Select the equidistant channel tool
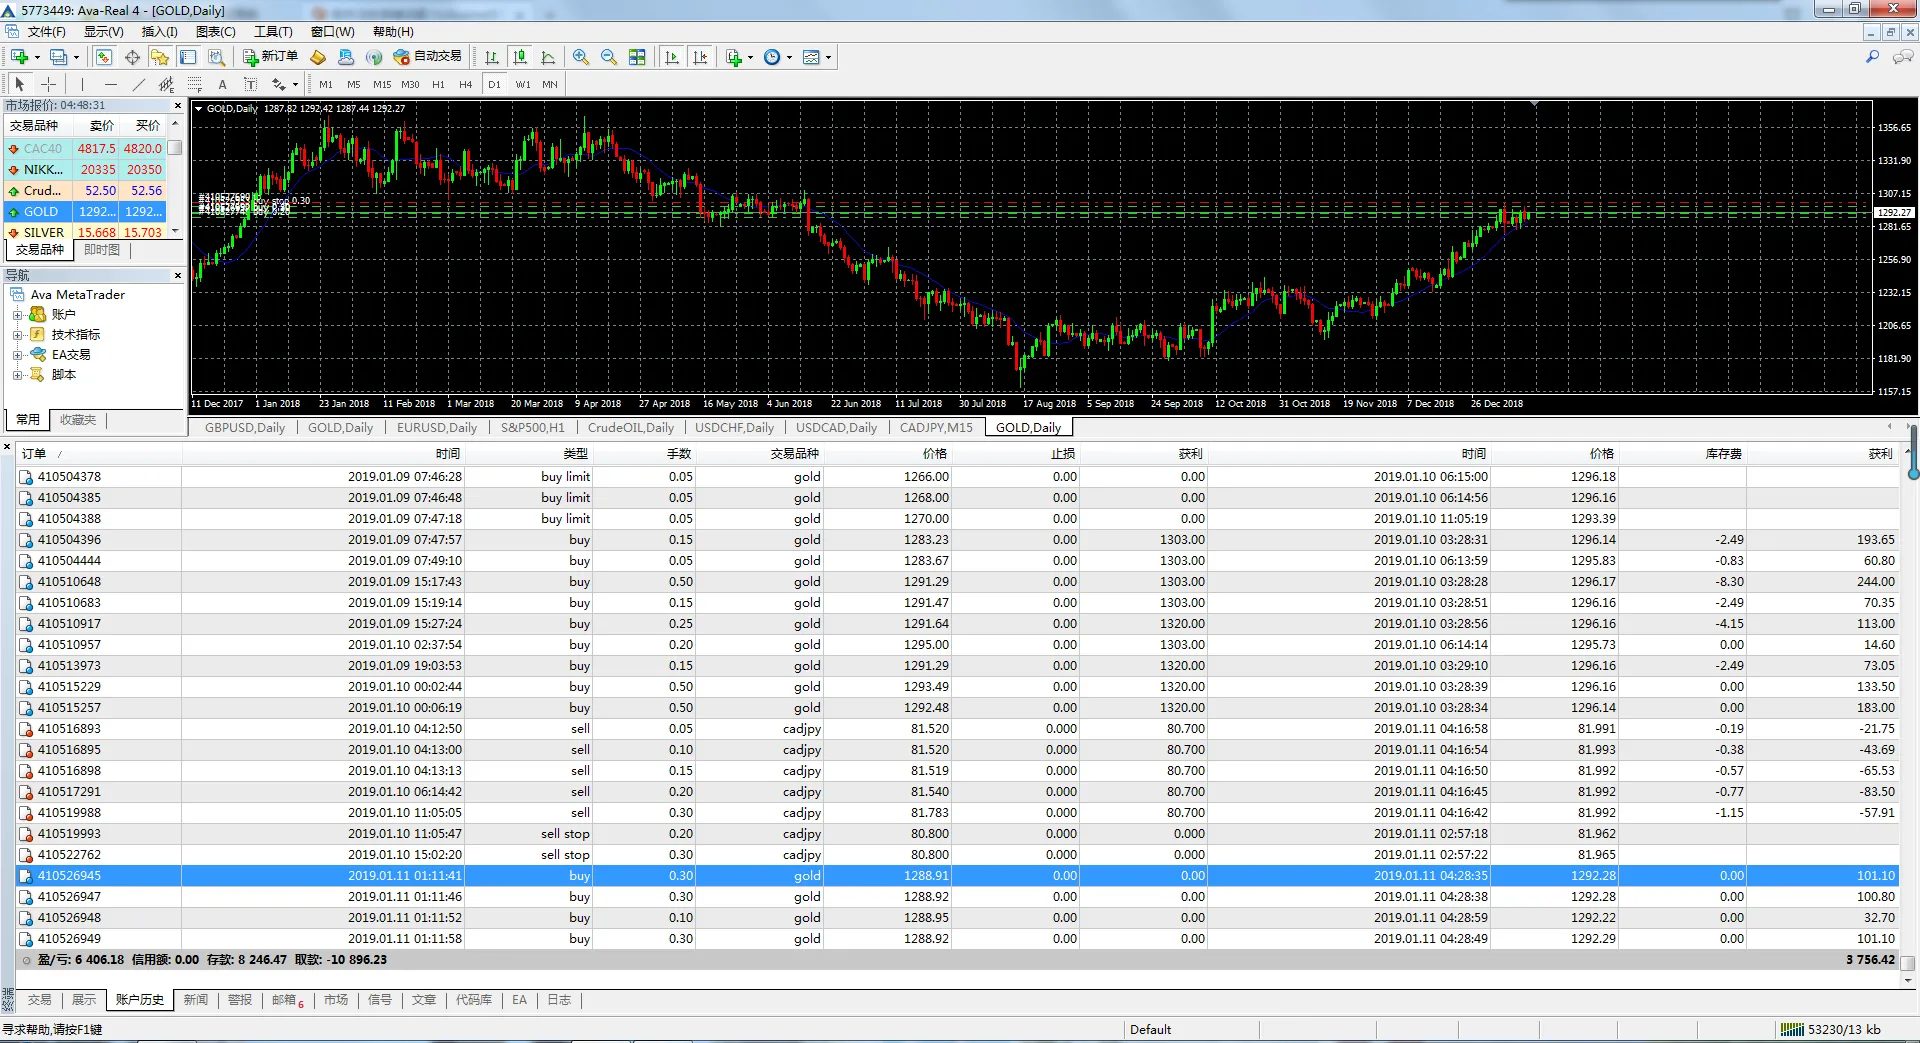Image resolution: width=1920 pixels, height=1043 pixels. coord(166,84)
